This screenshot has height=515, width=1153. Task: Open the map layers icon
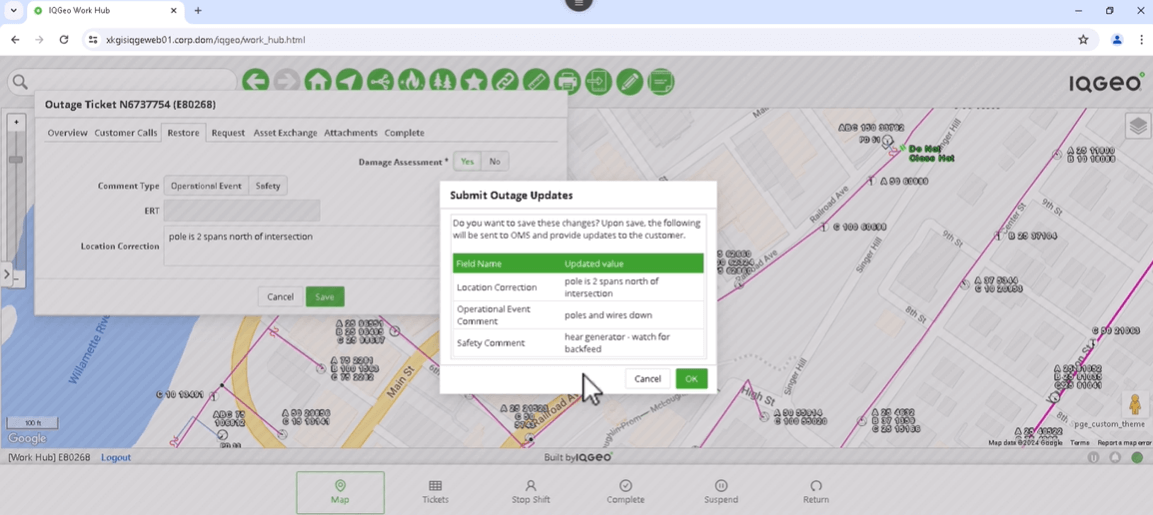pyautogui.click(x=1138, y=126)
